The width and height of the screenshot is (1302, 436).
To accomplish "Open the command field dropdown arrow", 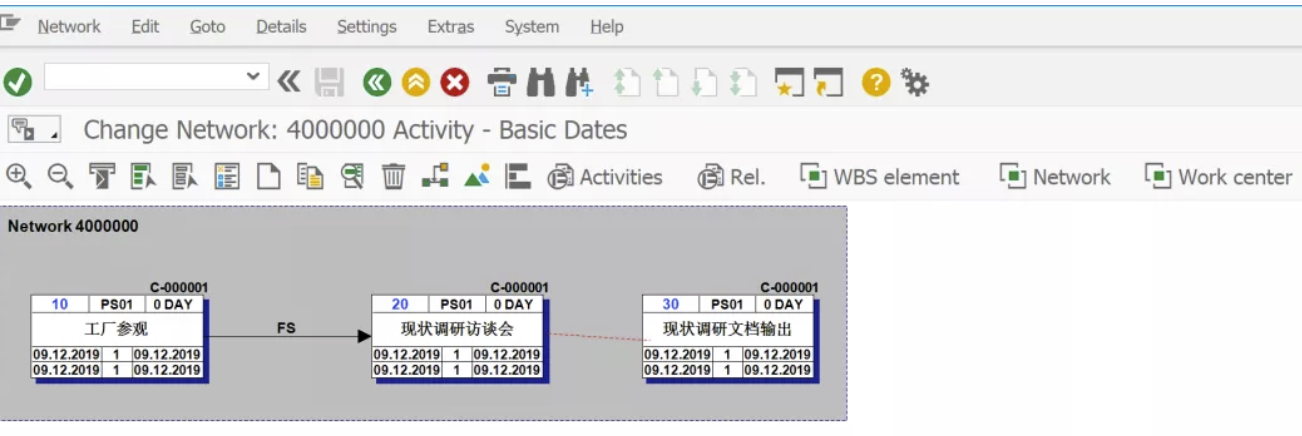I will click(254, 76).
